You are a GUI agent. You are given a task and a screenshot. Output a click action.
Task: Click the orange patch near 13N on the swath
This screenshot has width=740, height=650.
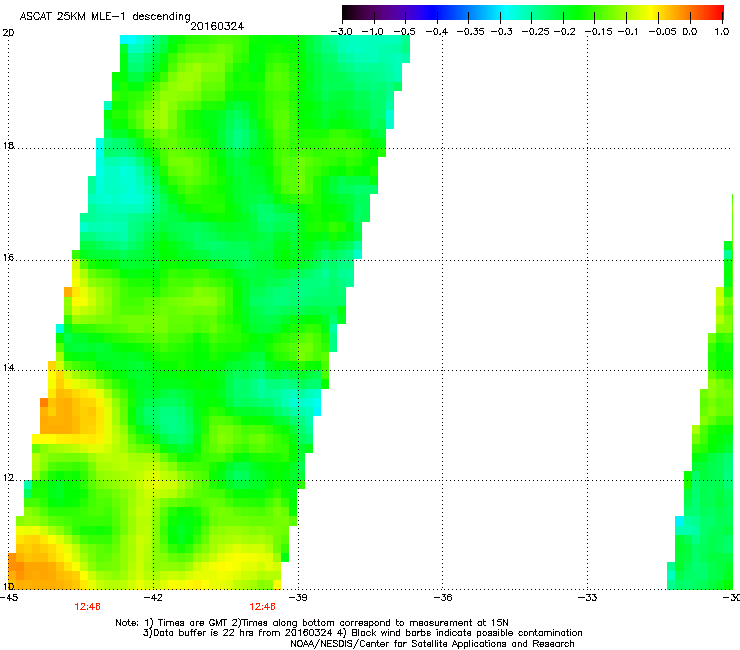coord(71,414)
